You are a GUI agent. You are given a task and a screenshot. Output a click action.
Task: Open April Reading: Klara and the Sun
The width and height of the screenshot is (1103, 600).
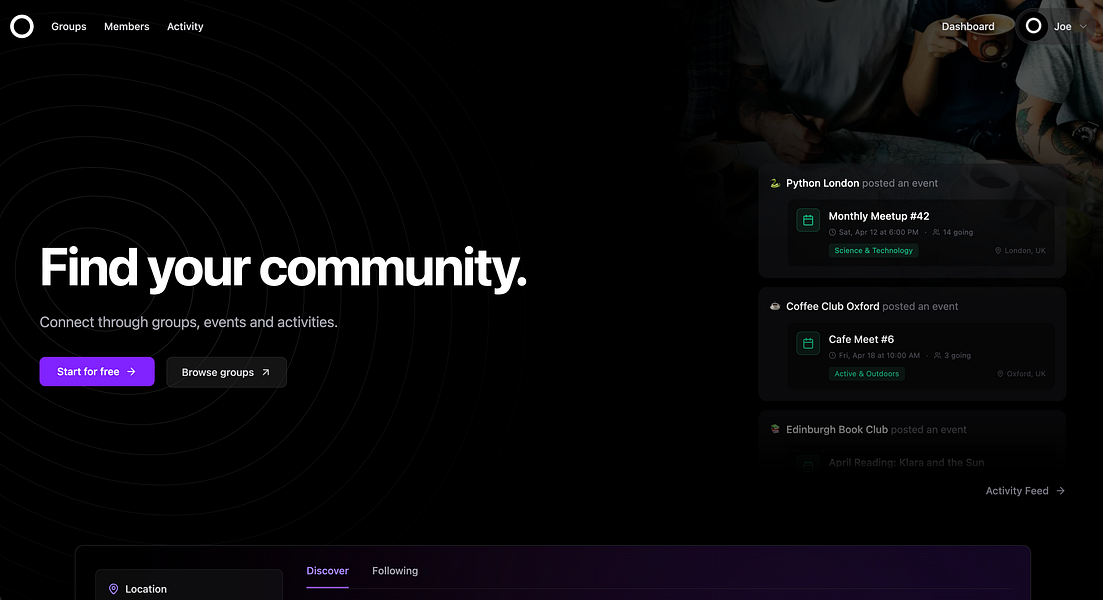click(906, 462)
